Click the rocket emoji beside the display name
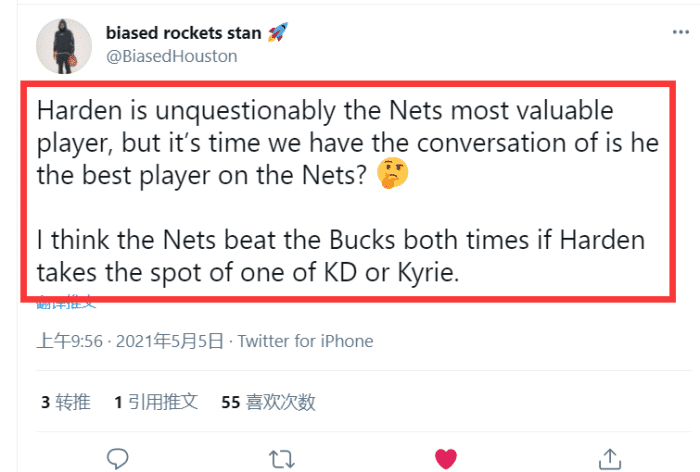This screenshot has width=700, height=472. point(279,32)
